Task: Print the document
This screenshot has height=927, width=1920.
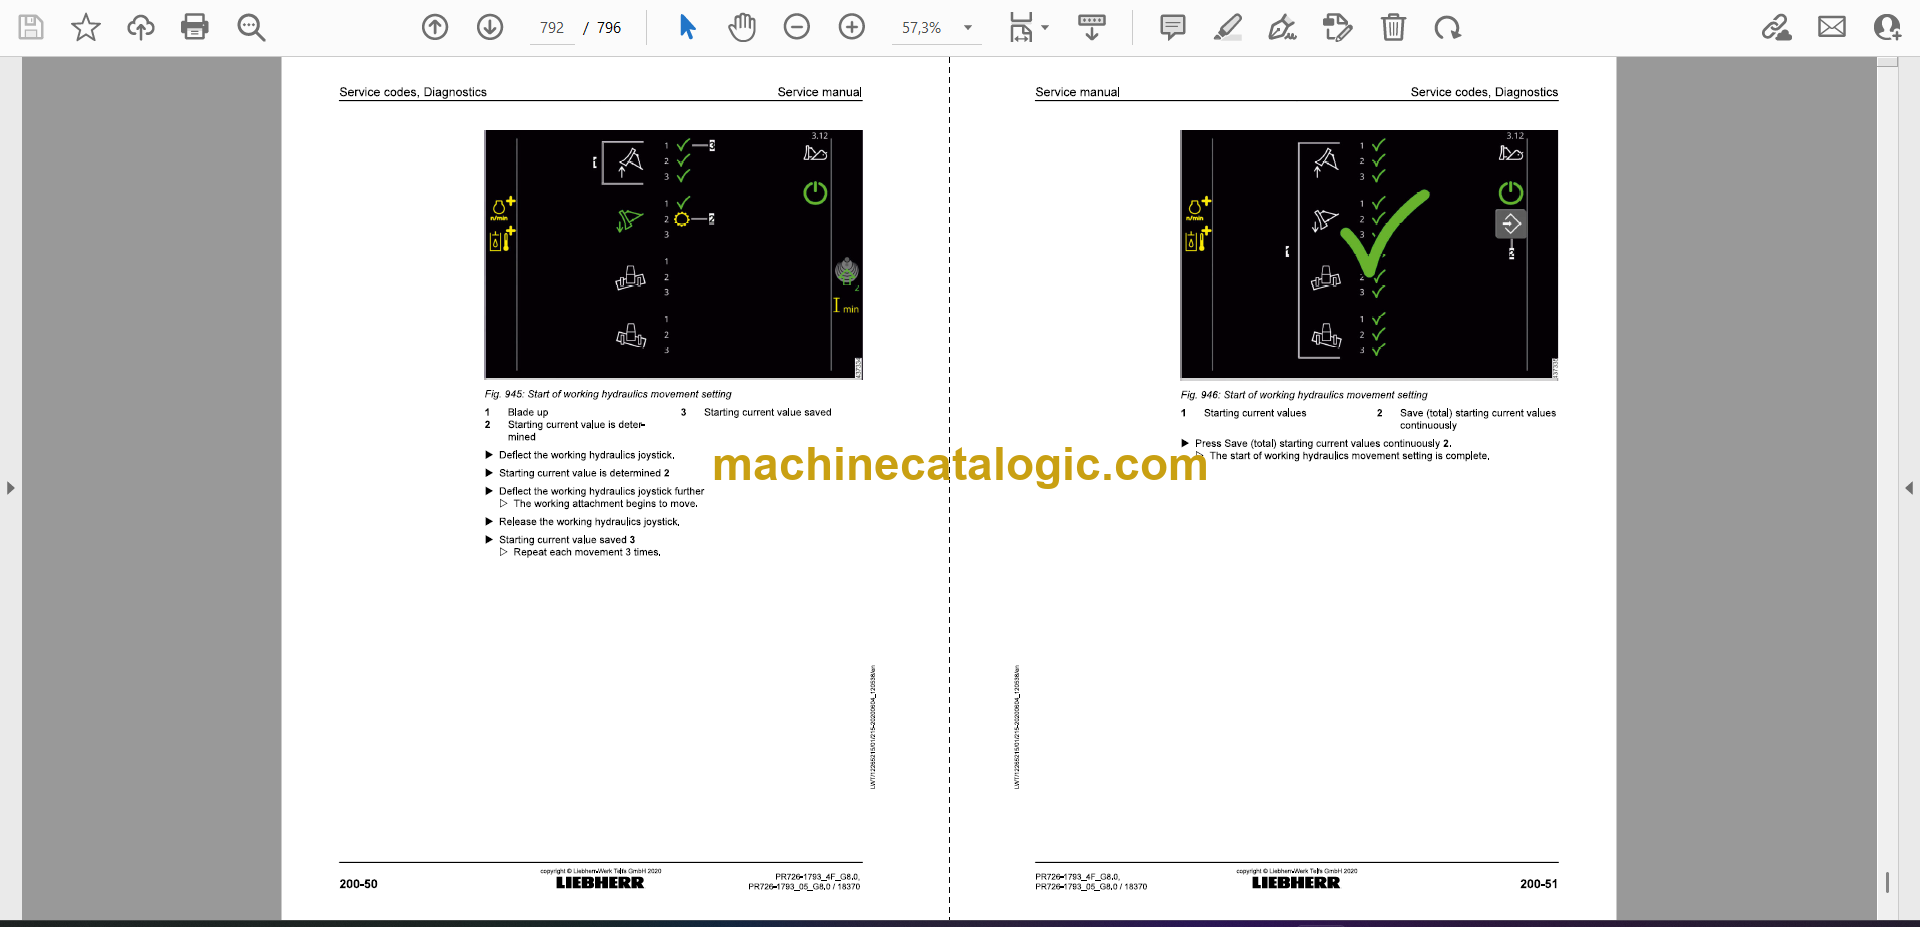Action: pyautogui.click(x=195, y=27)
